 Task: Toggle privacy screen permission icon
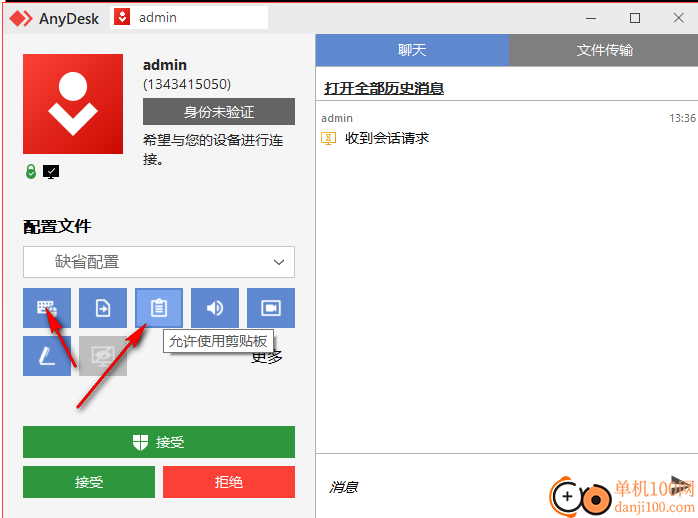coord(103,356)
